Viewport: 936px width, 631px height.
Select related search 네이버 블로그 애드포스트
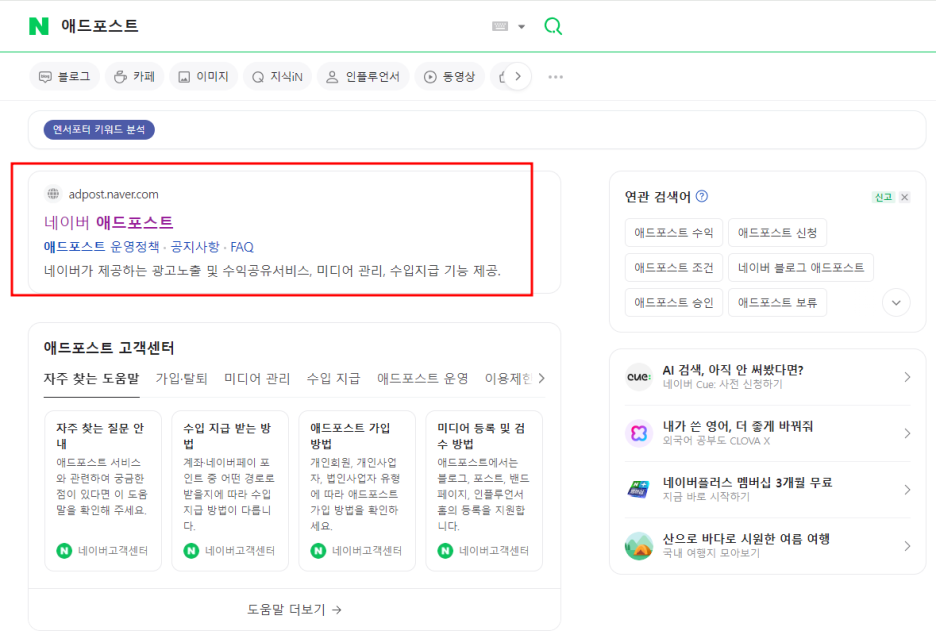coord(800,267)
